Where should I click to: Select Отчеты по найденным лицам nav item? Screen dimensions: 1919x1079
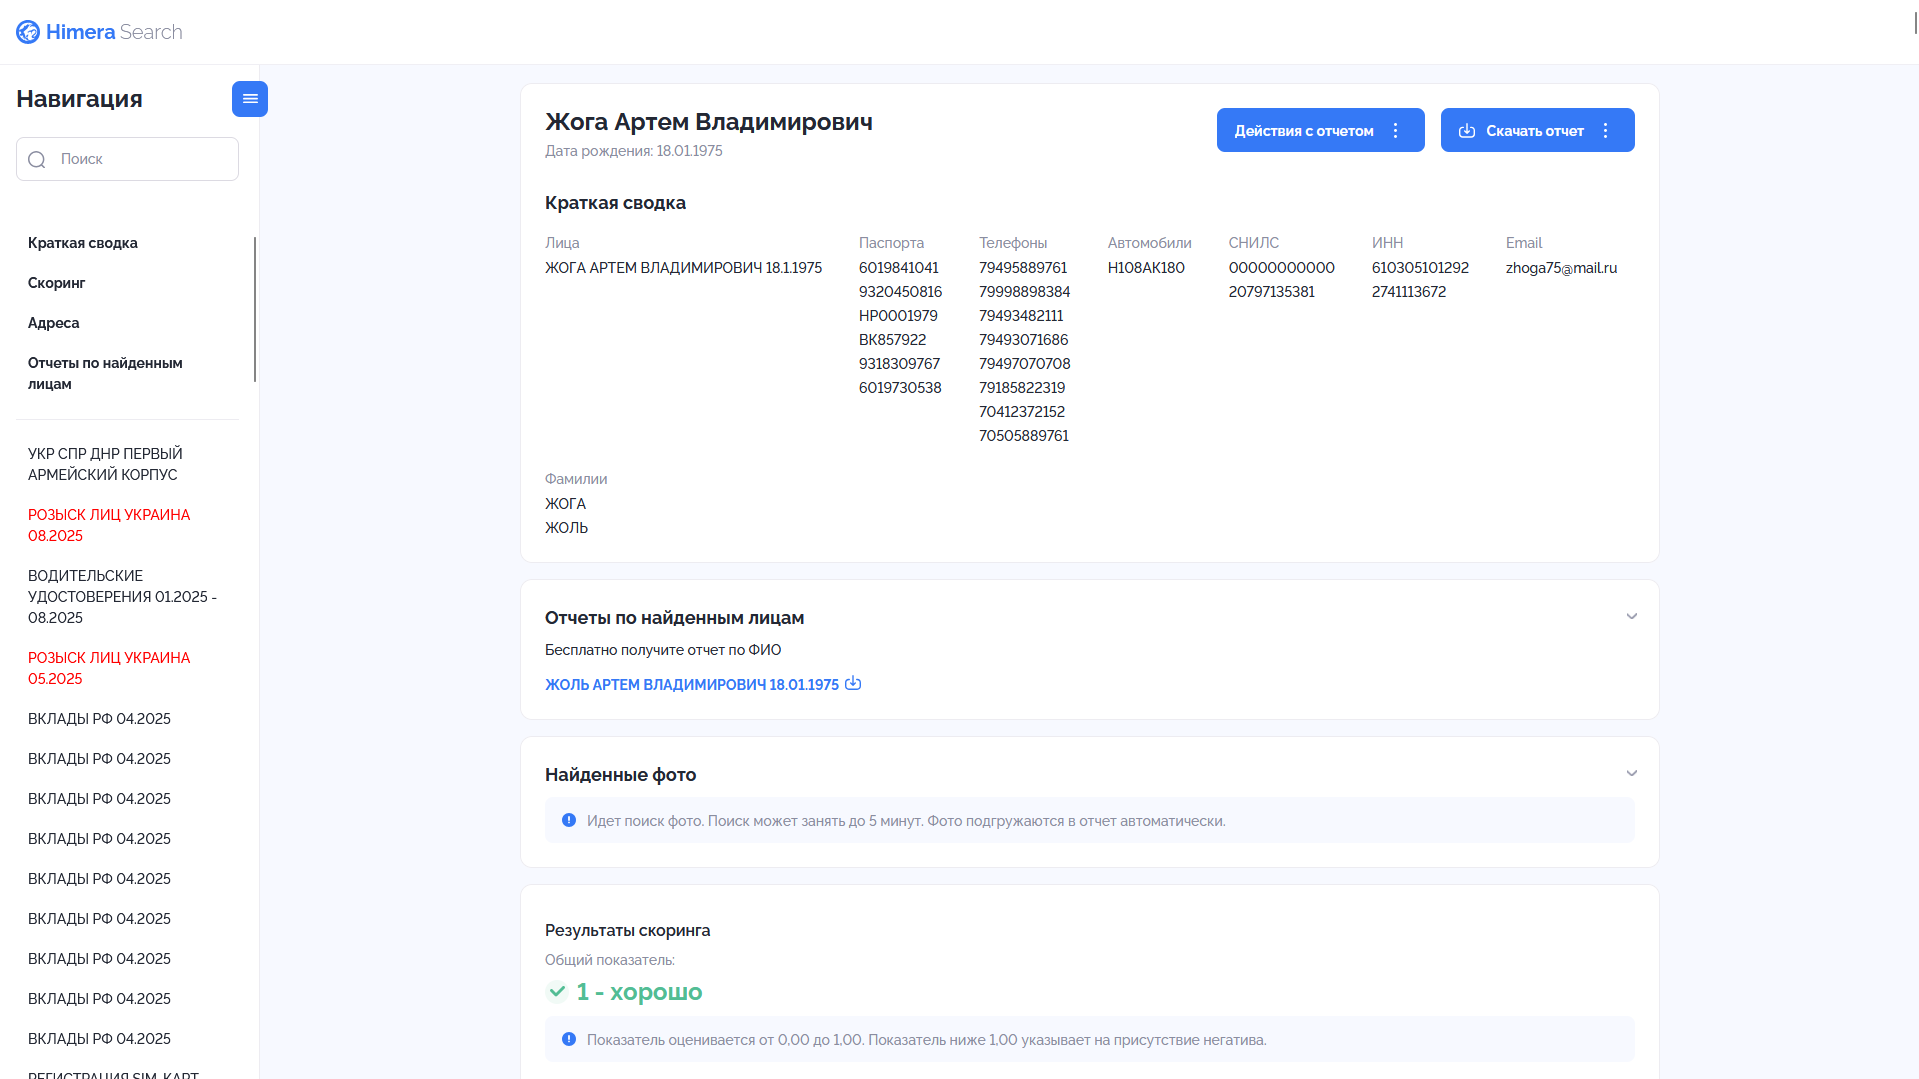click(x=105, y=373)
